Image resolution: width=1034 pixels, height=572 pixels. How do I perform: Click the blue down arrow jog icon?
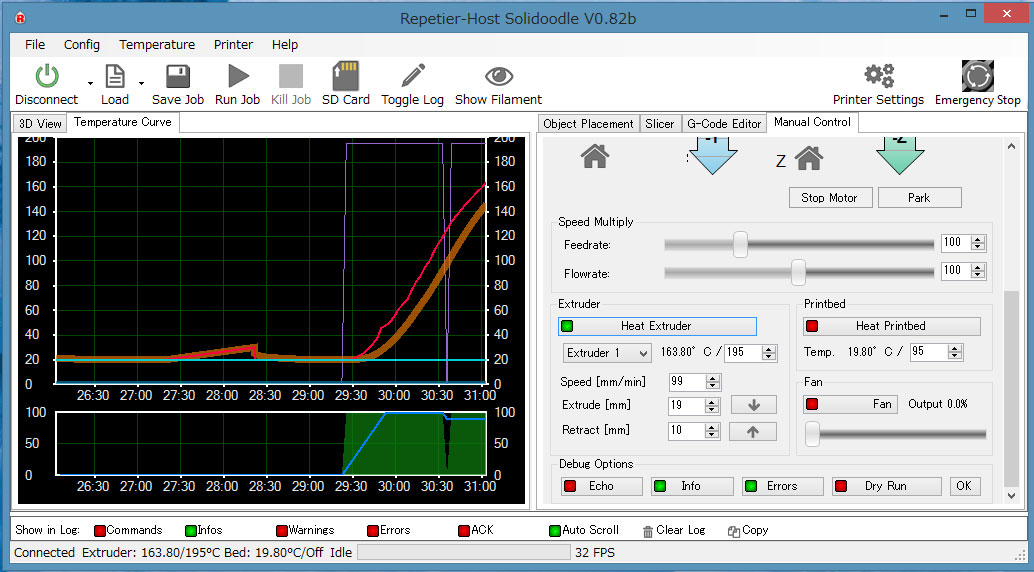[712, 156]
